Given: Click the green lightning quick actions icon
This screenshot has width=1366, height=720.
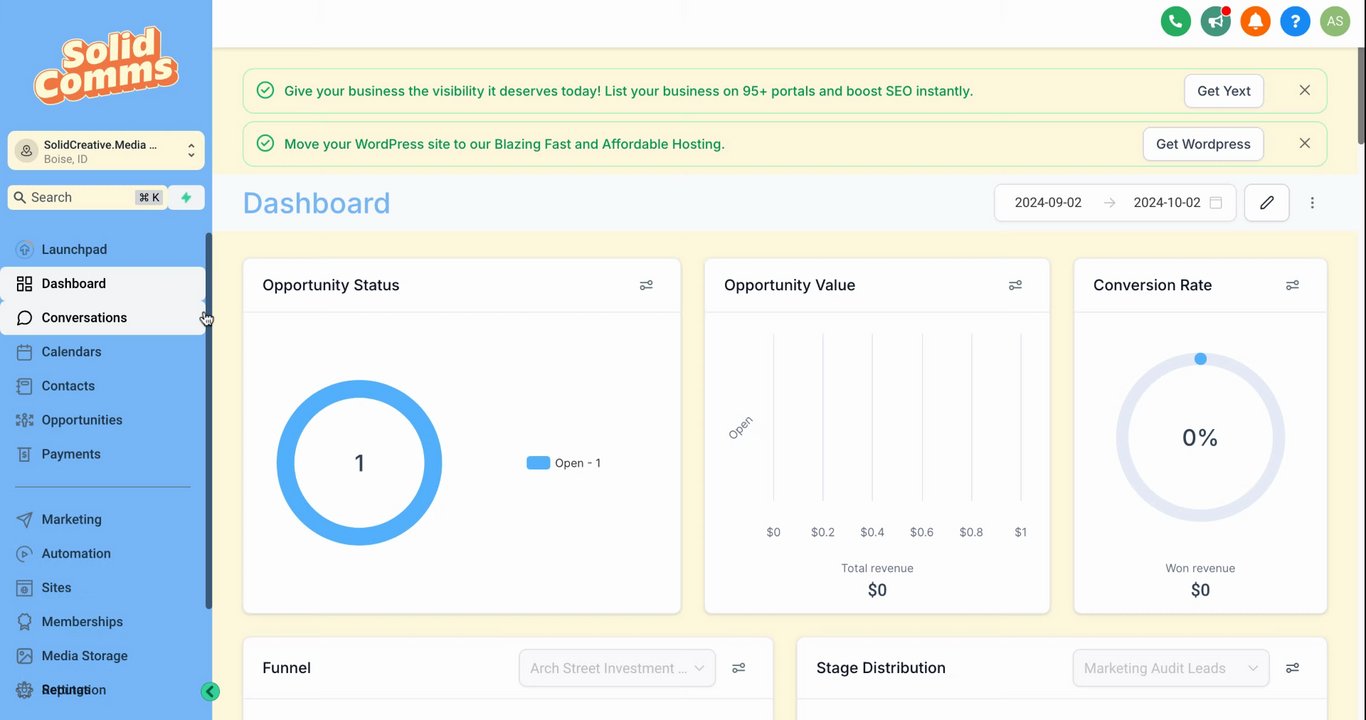Looking at the screenshot, I should 186,198.
